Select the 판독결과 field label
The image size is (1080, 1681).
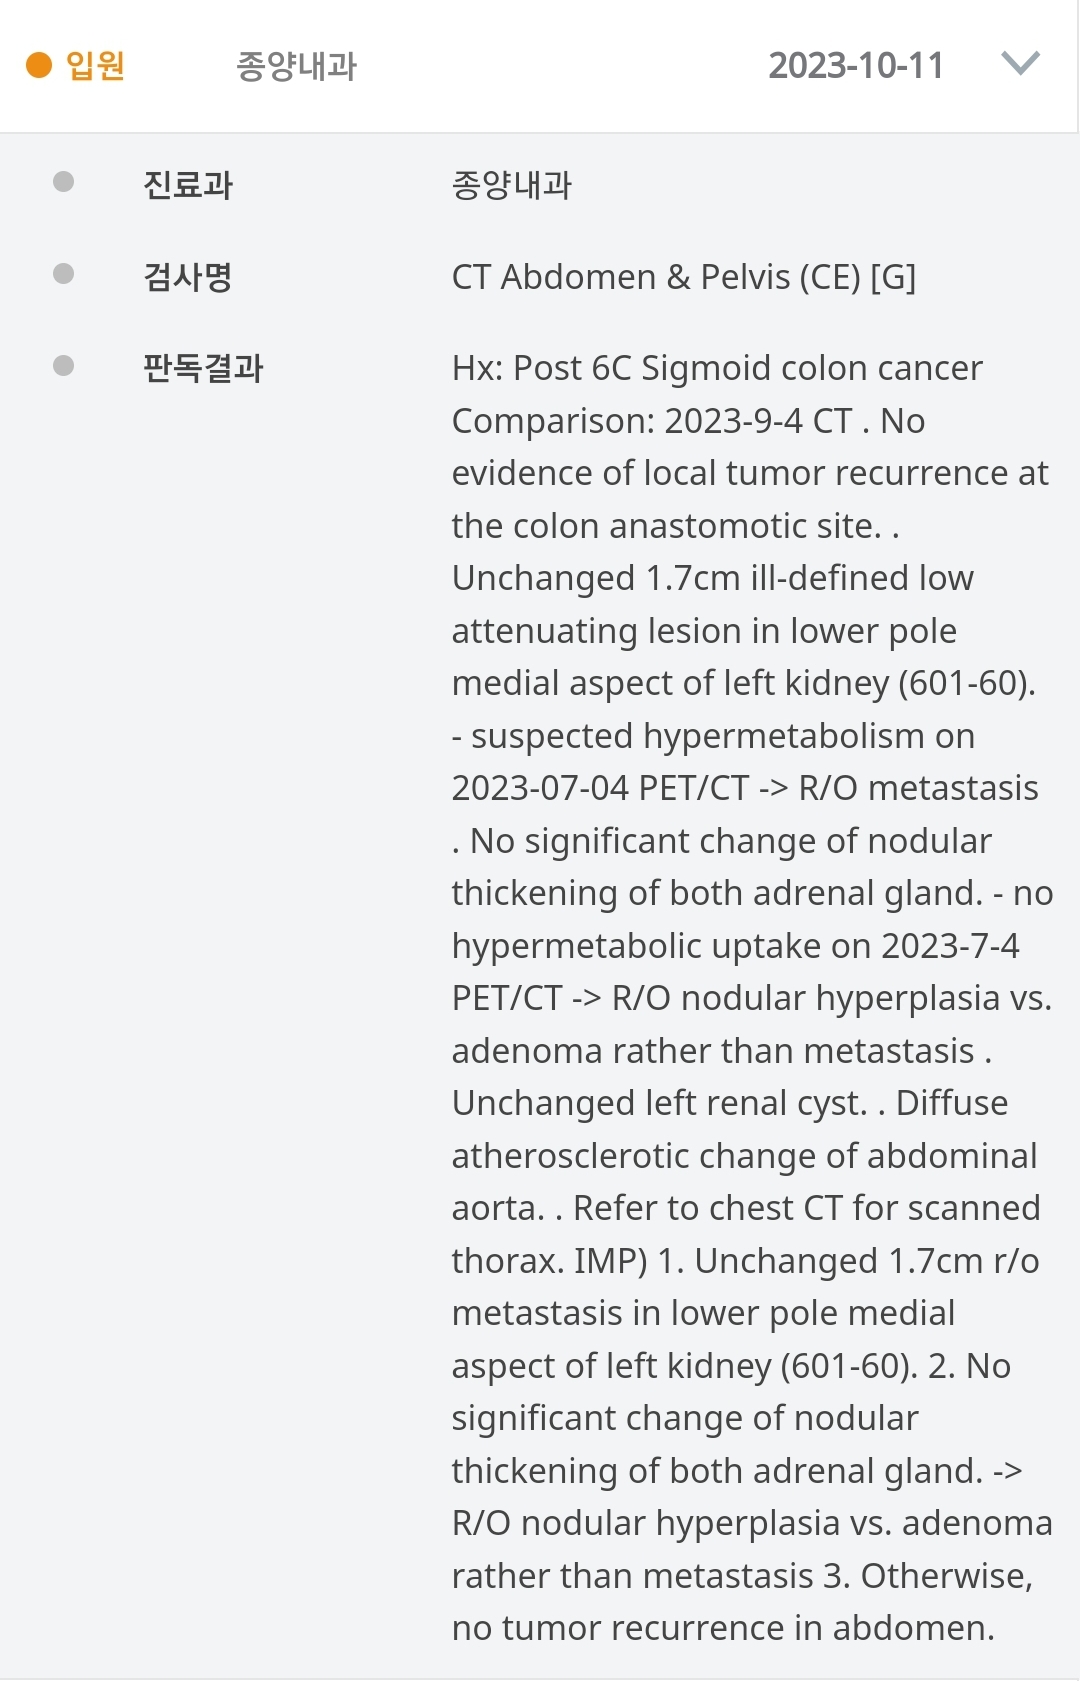(203, 368)
